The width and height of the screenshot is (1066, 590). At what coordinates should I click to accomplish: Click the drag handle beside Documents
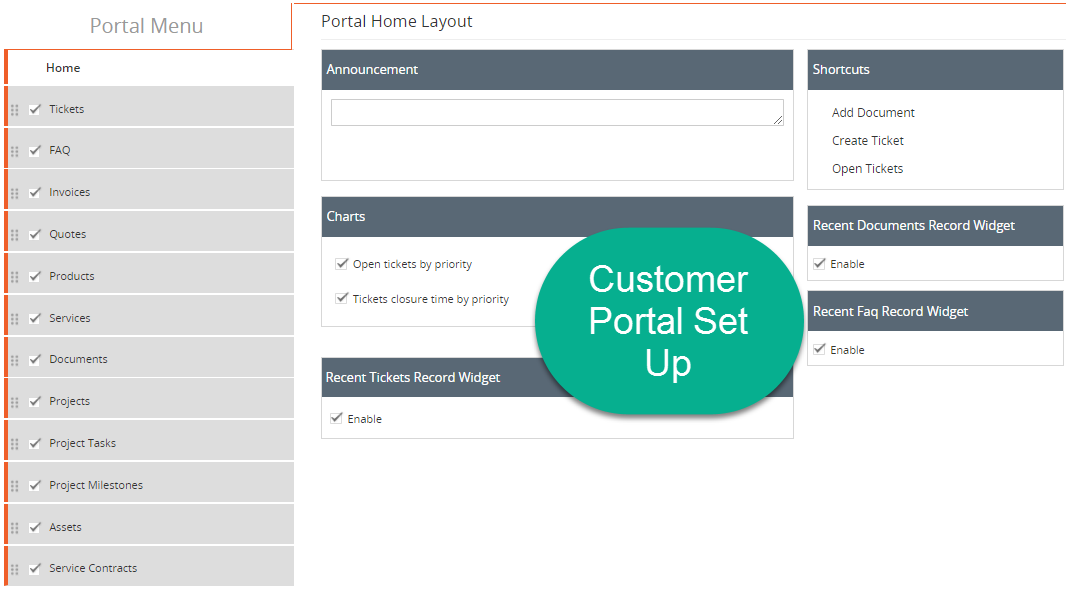[x=14, y=360]
